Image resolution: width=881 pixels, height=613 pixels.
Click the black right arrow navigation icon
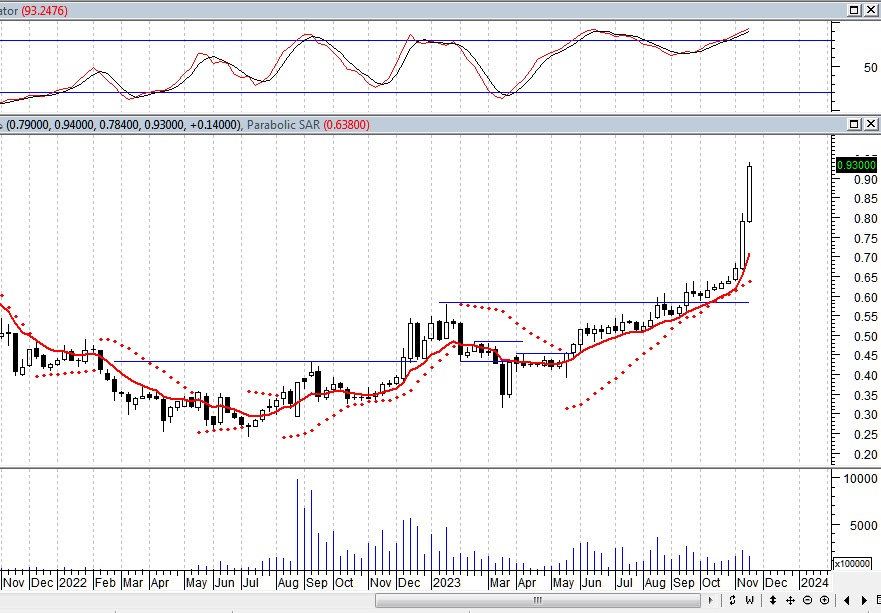(865, 600)
